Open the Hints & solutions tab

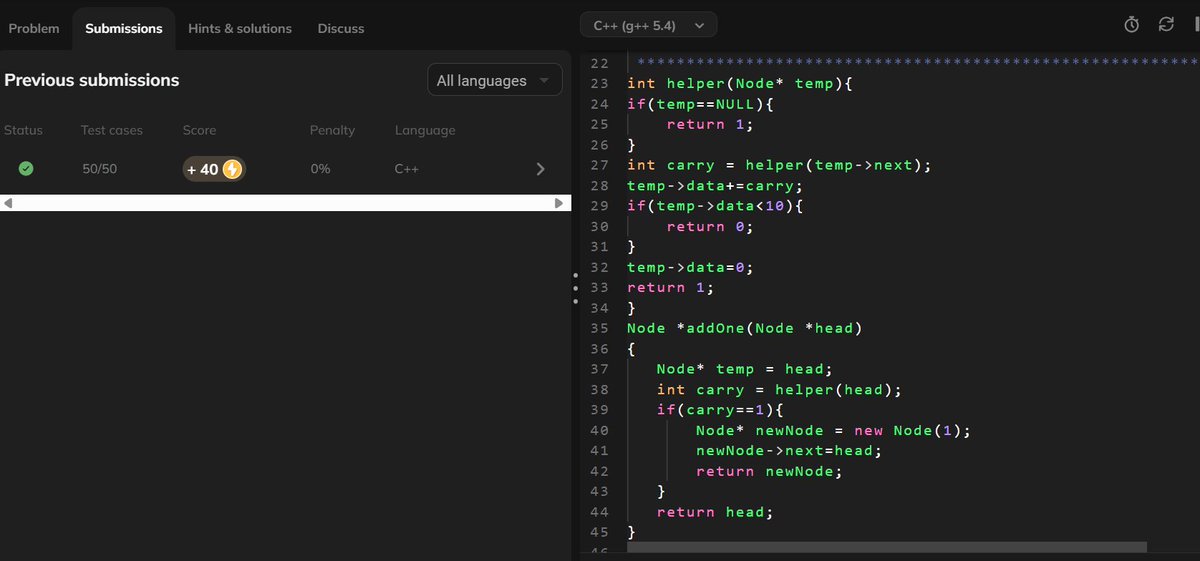click(240, 28)
